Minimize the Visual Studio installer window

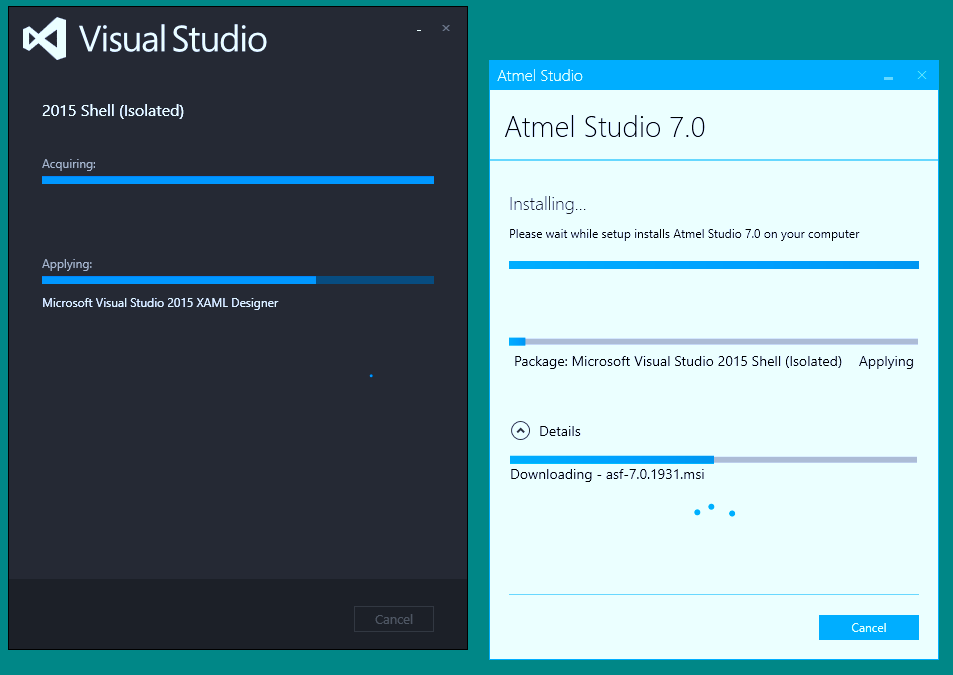(x=419, y=29)
